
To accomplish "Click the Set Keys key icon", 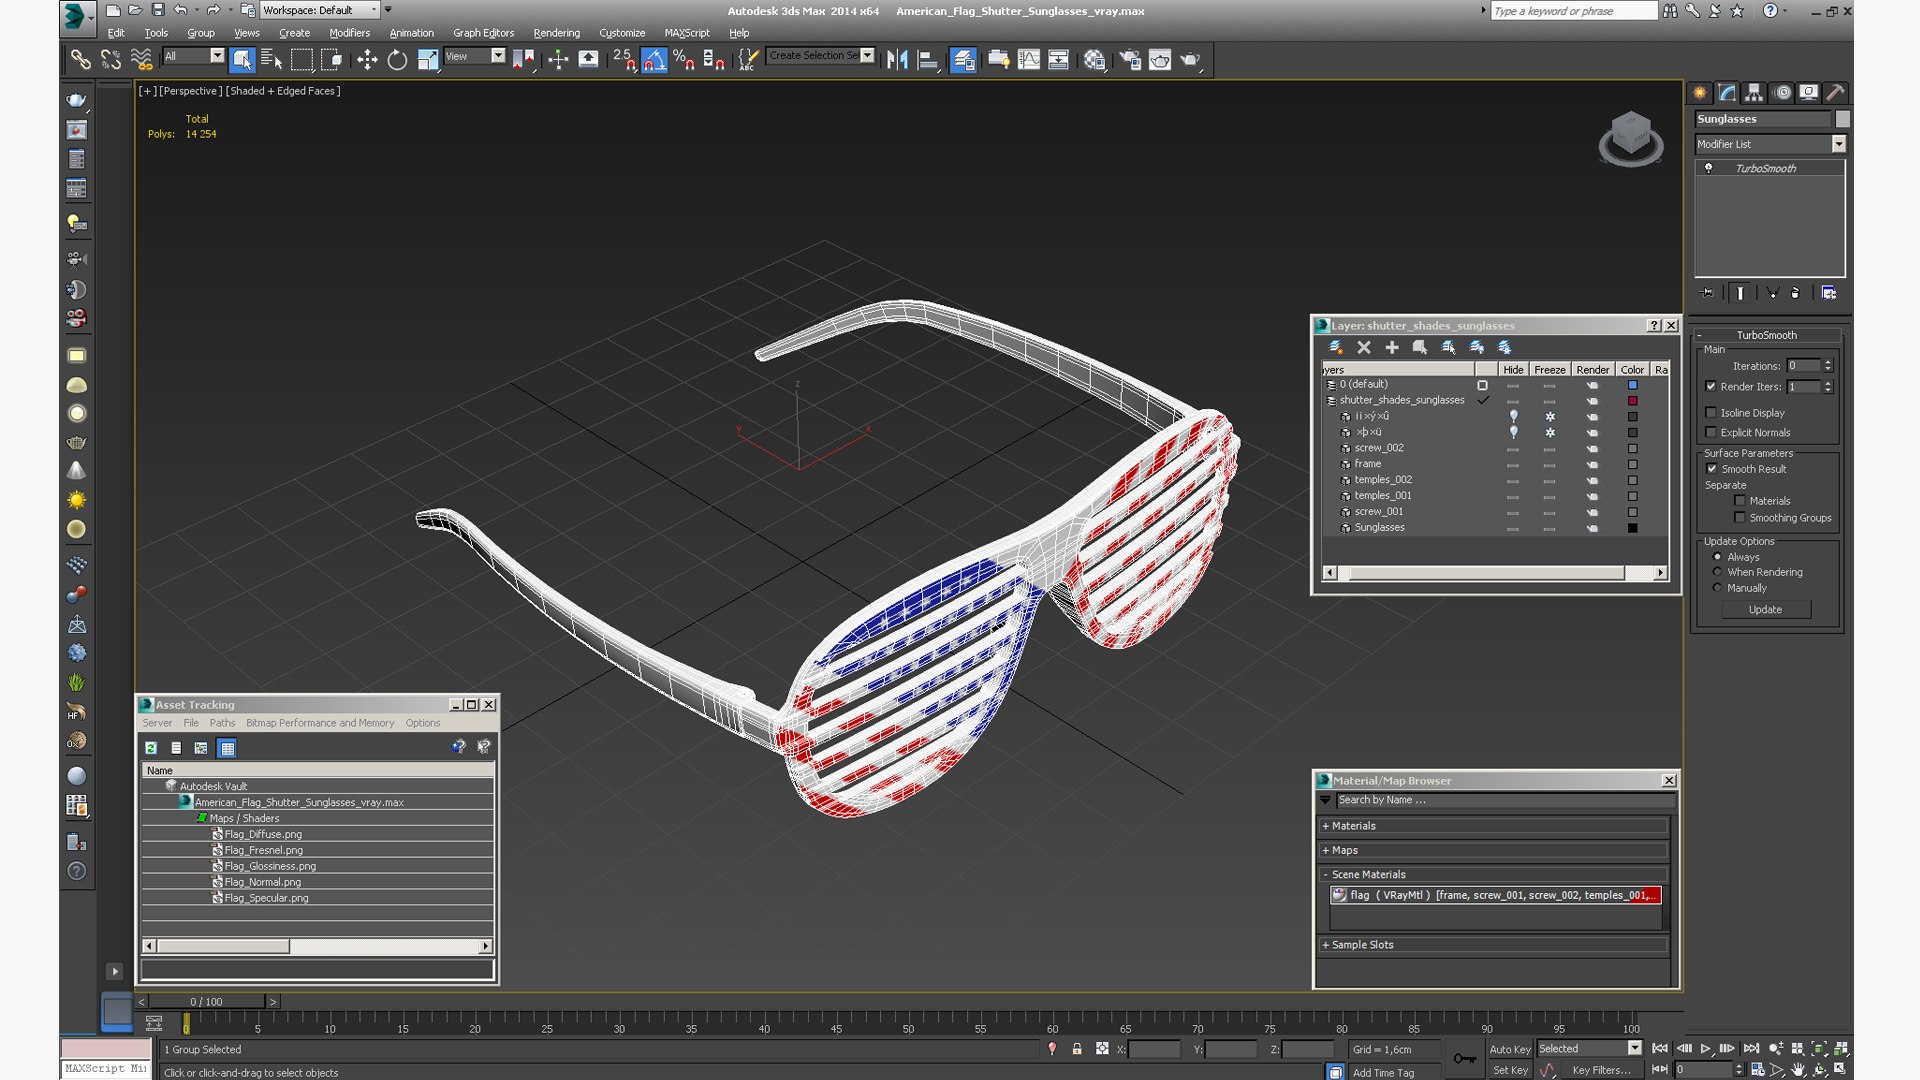I will [x=1465, y=1058].
